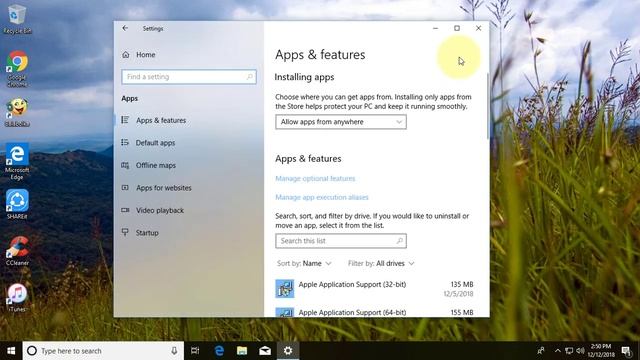
Task: Open Recycle Bin desktop icon
Action: coord(17,18)
